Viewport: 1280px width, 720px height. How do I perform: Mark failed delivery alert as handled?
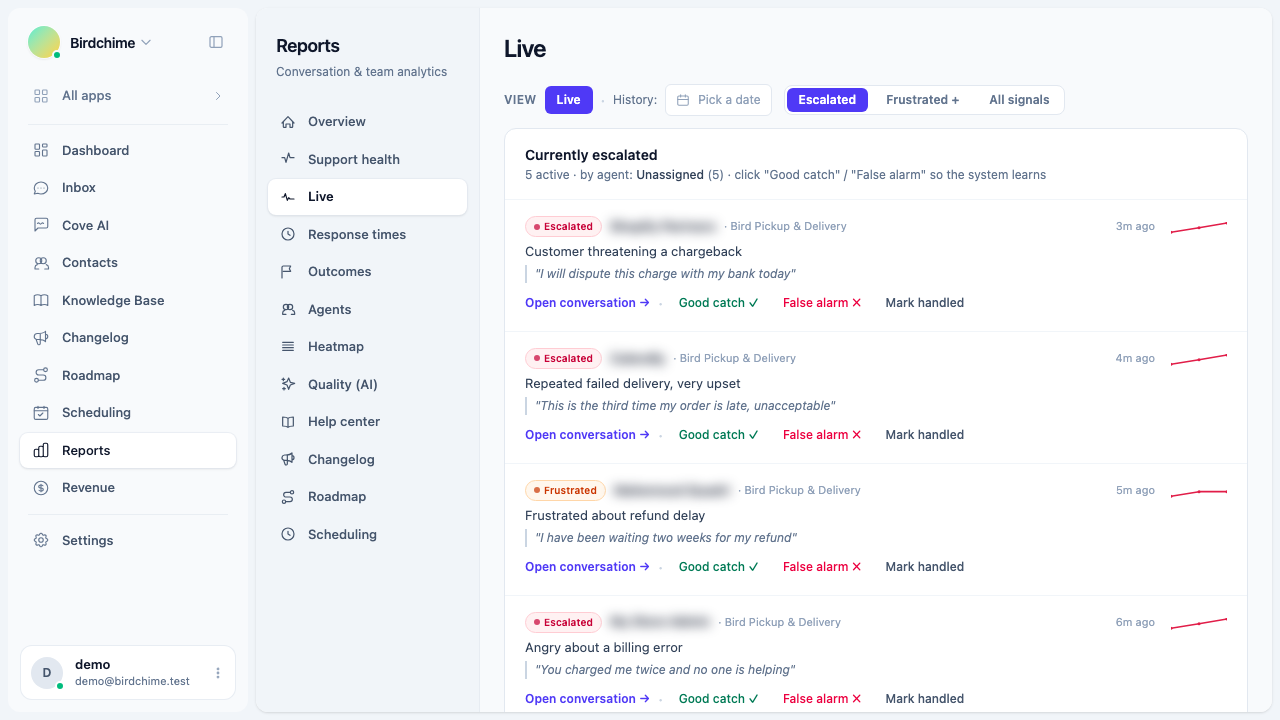coord(924,435)
